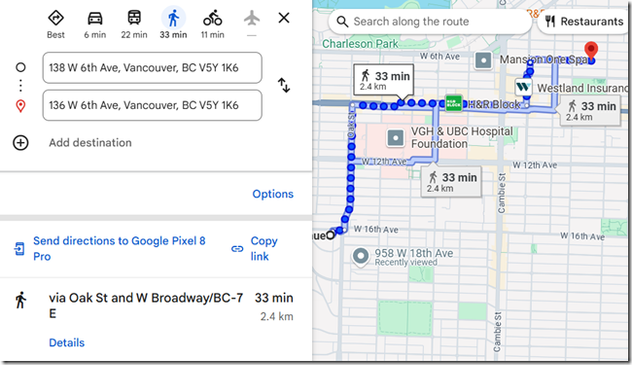Click the VGH & UBC Hospital Foundation marker

tap(395, 138)
